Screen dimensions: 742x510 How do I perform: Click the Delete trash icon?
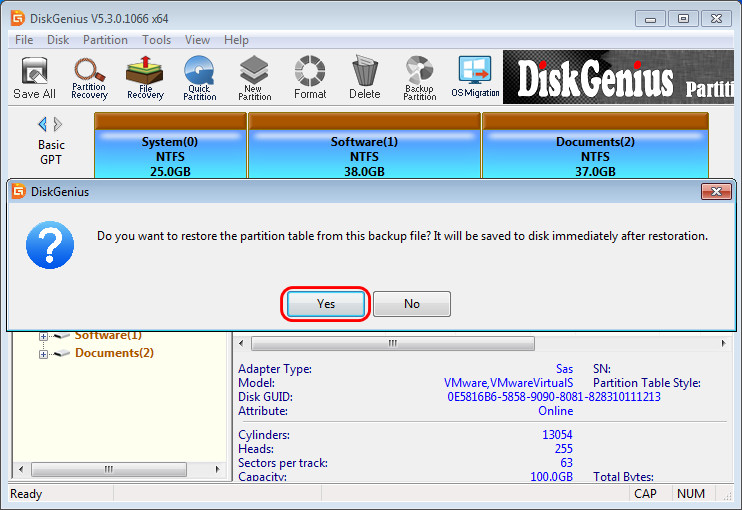pos(365,78)
